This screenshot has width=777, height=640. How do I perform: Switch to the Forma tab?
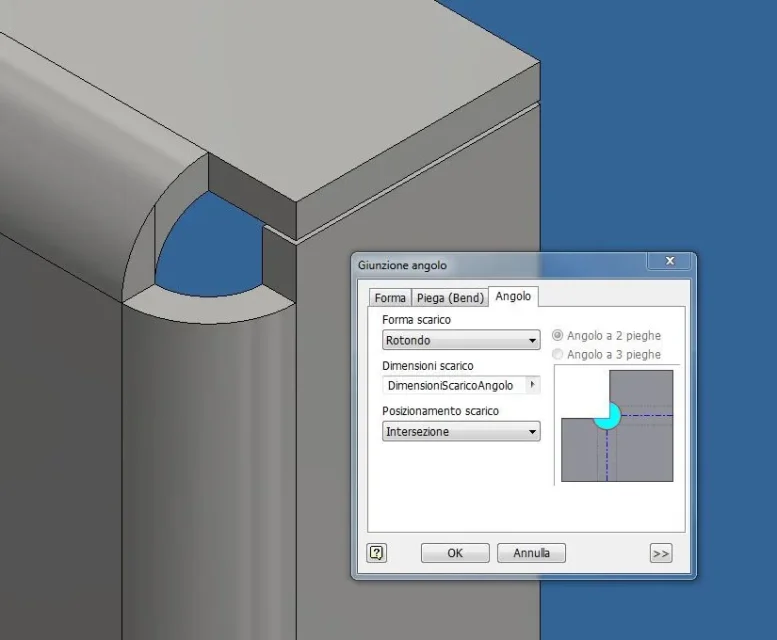tap(390, 298)
